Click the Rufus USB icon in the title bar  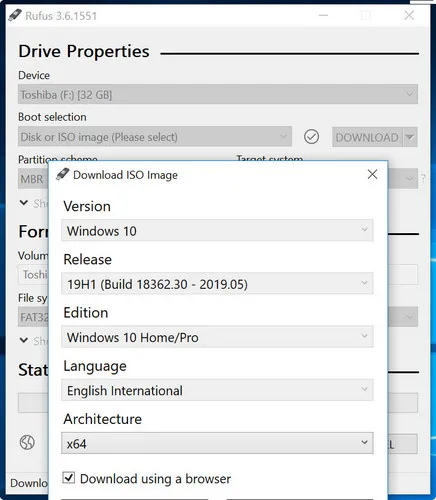[x=15, y=16]
